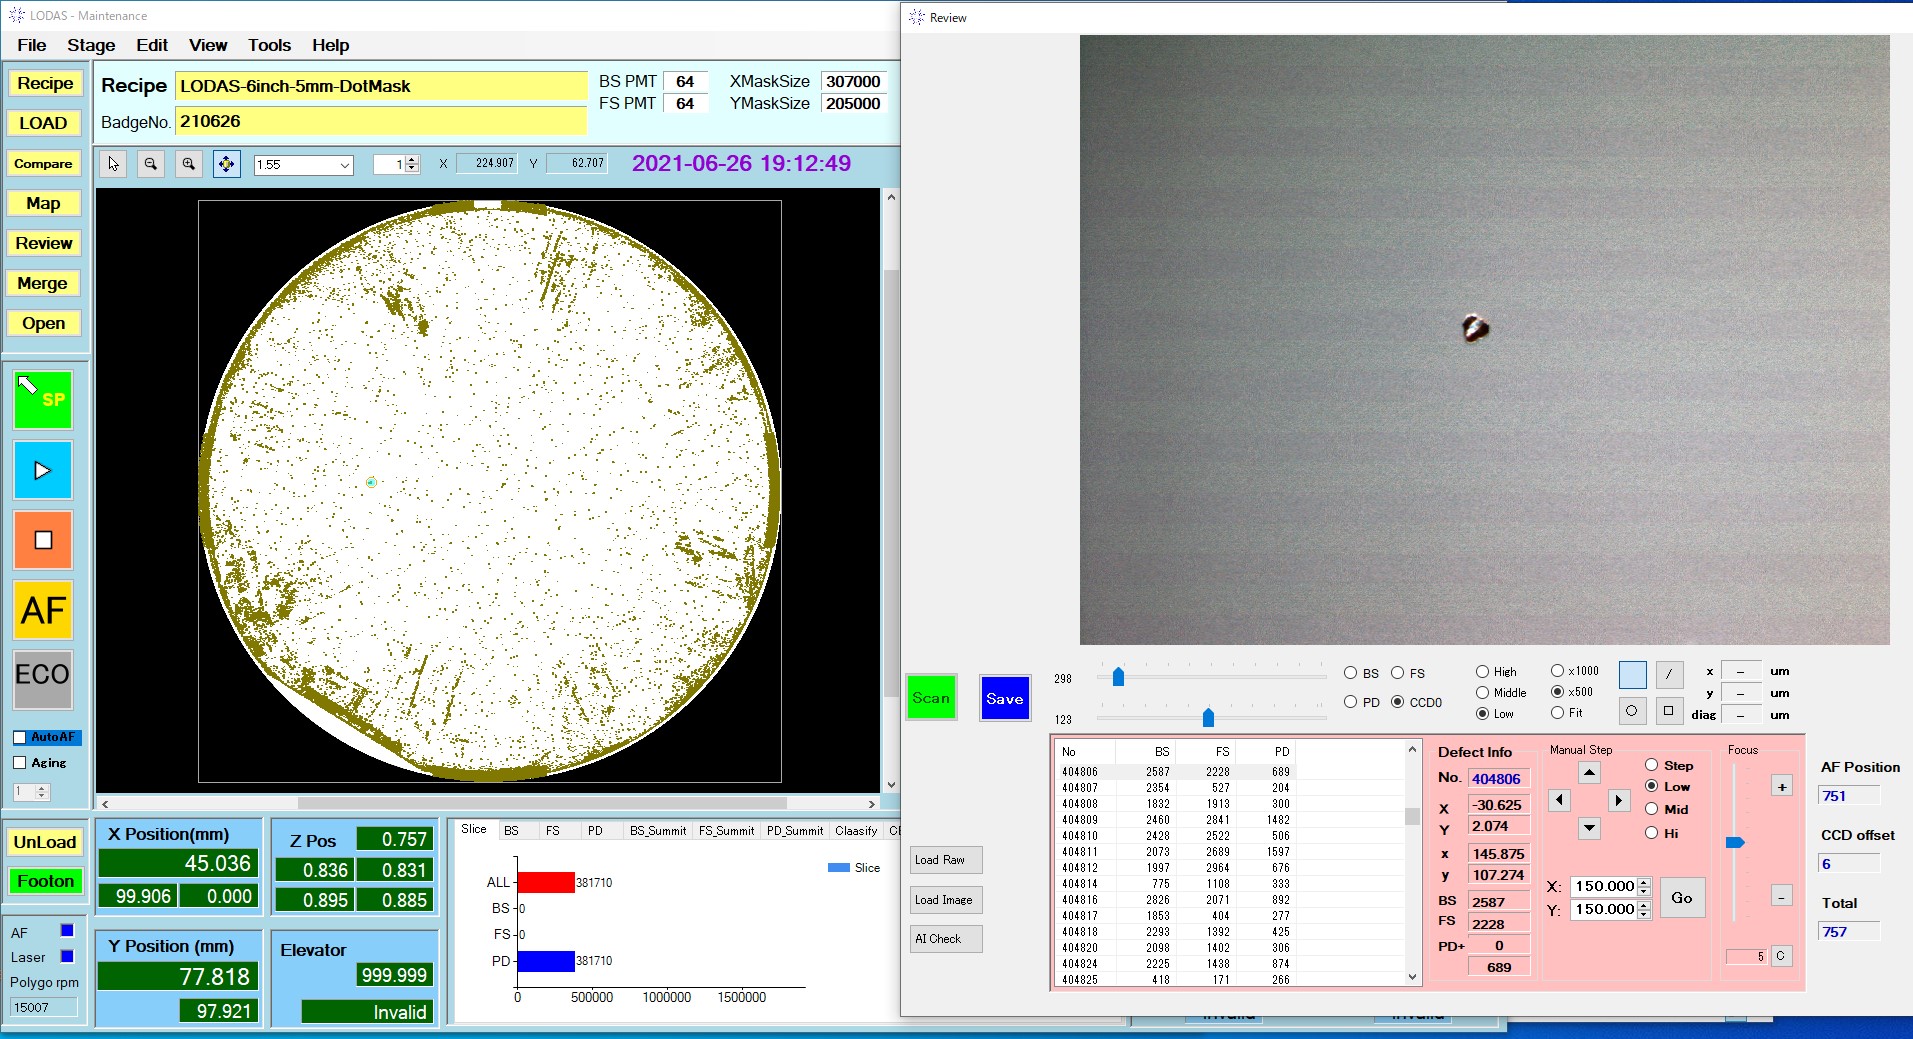Open the Stage menu
This screenshot has width=1913, height=1039.
(x=91, y=45)
